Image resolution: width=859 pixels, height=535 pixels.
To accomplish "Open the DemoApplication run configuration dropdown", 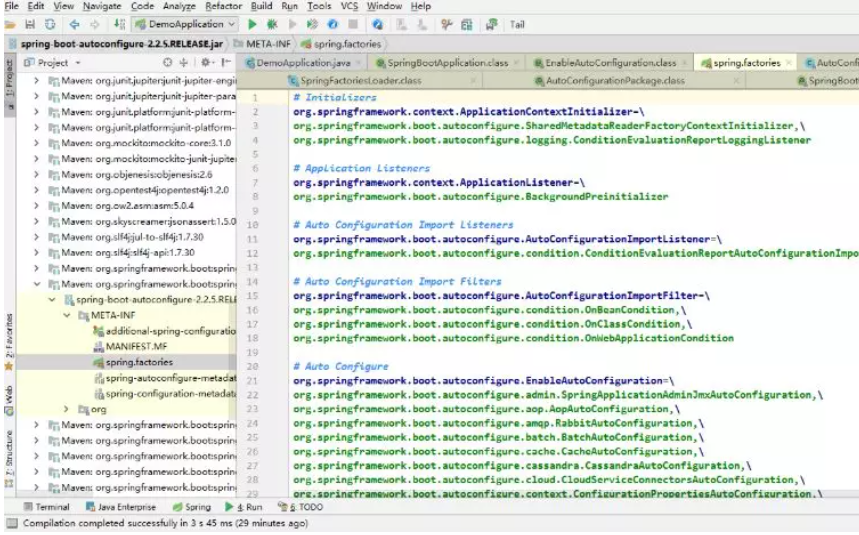I will point(186,25).
